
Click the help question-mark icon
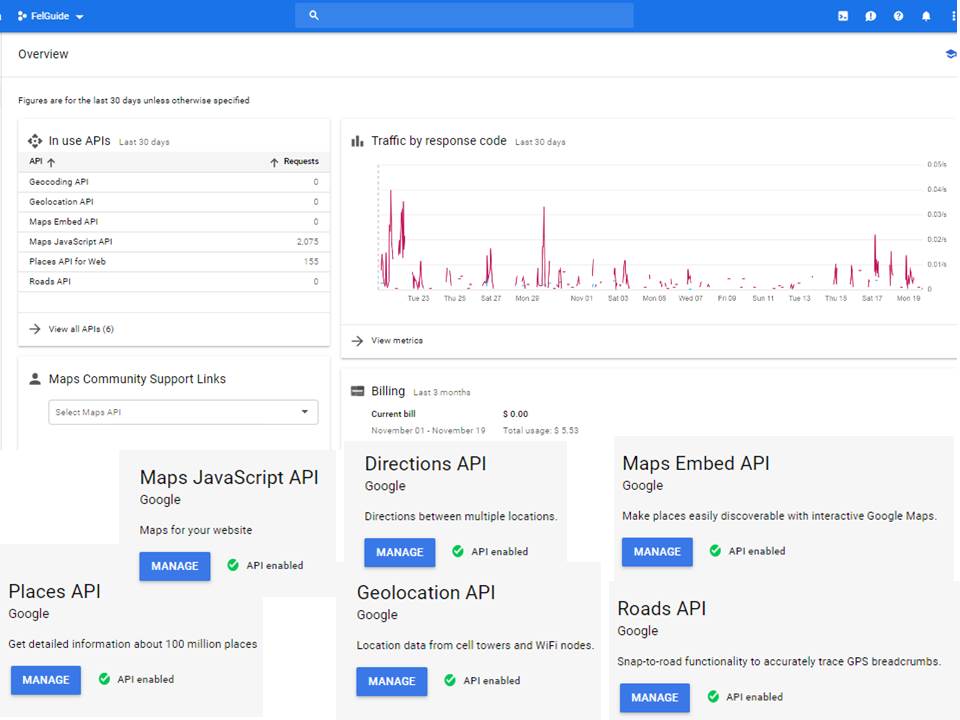[x=899, y=15]
